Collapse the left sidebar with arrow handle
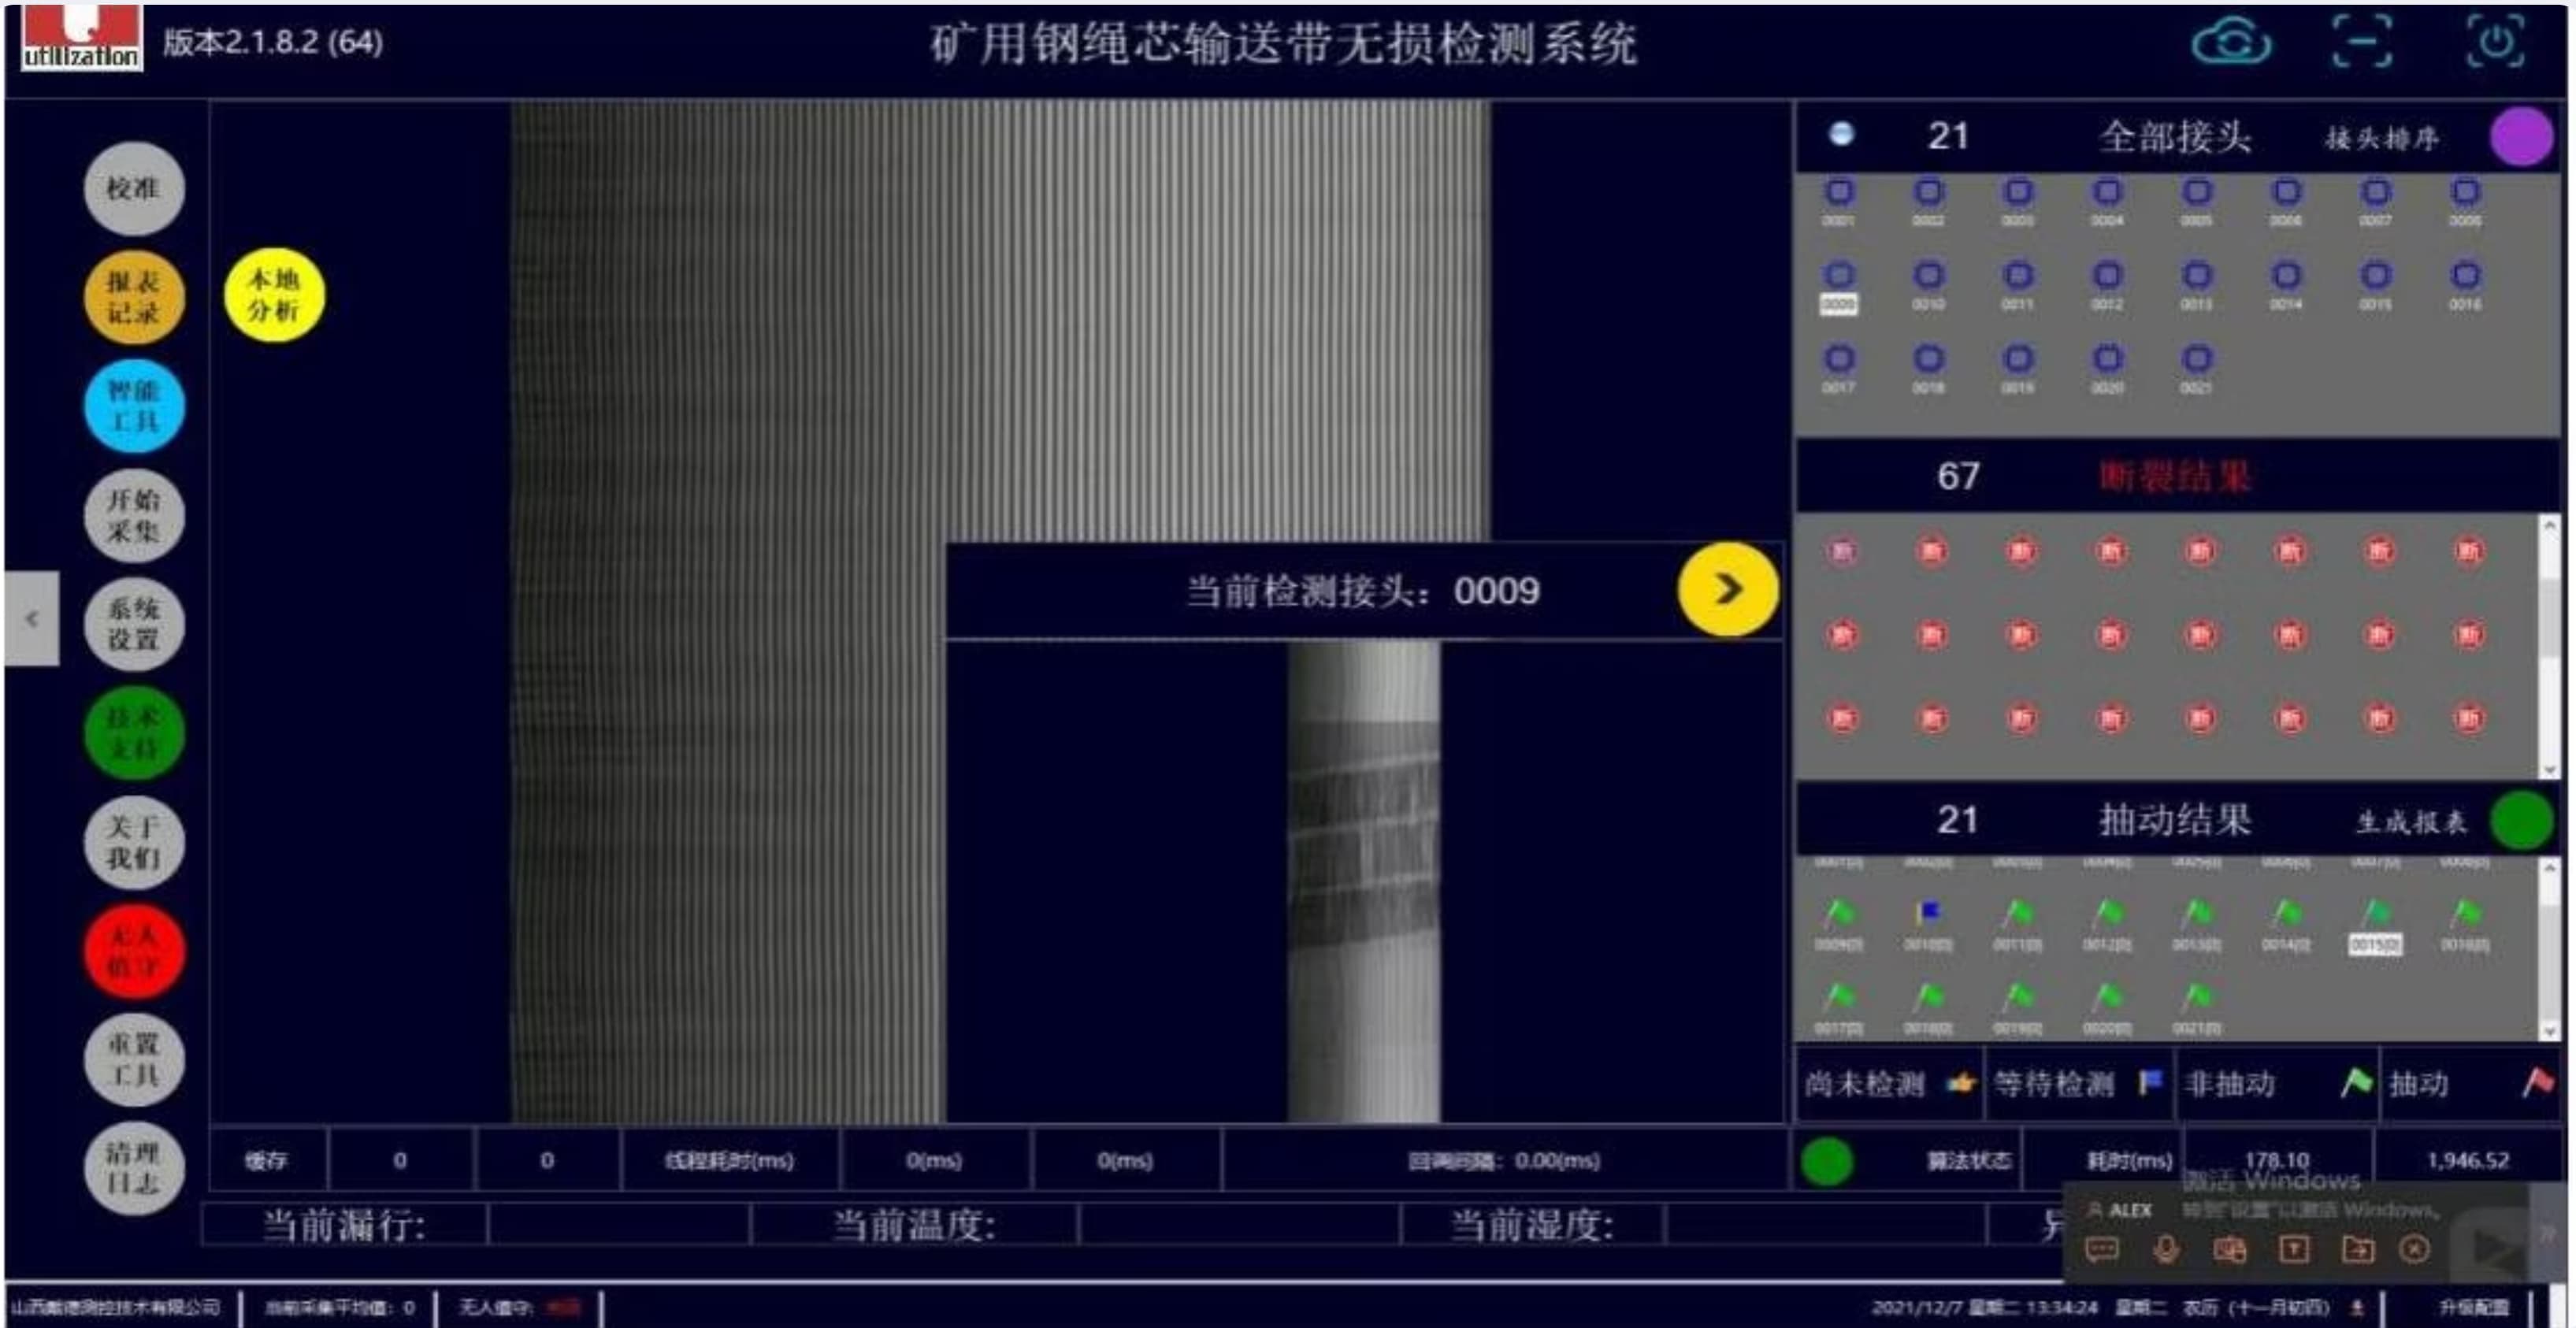 tap(32, 618)
